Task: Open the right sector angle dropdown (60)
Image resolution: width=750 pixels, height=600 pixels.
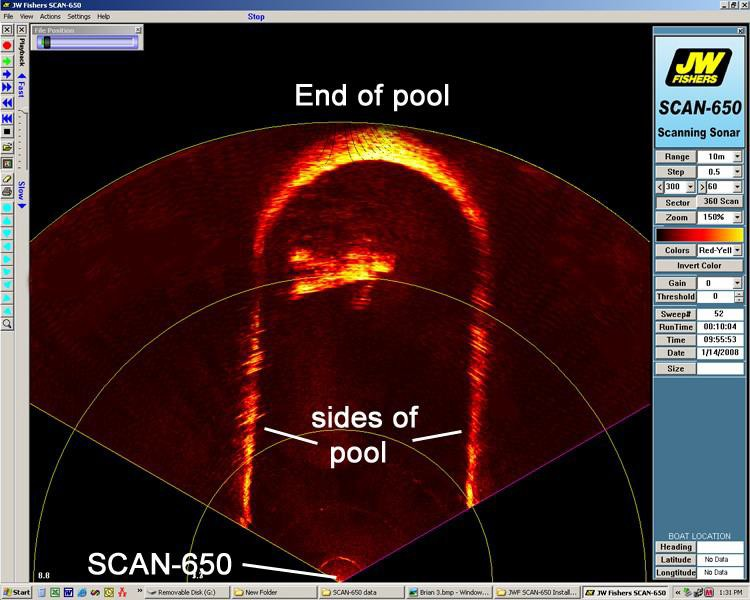Action: pos(737,187)
